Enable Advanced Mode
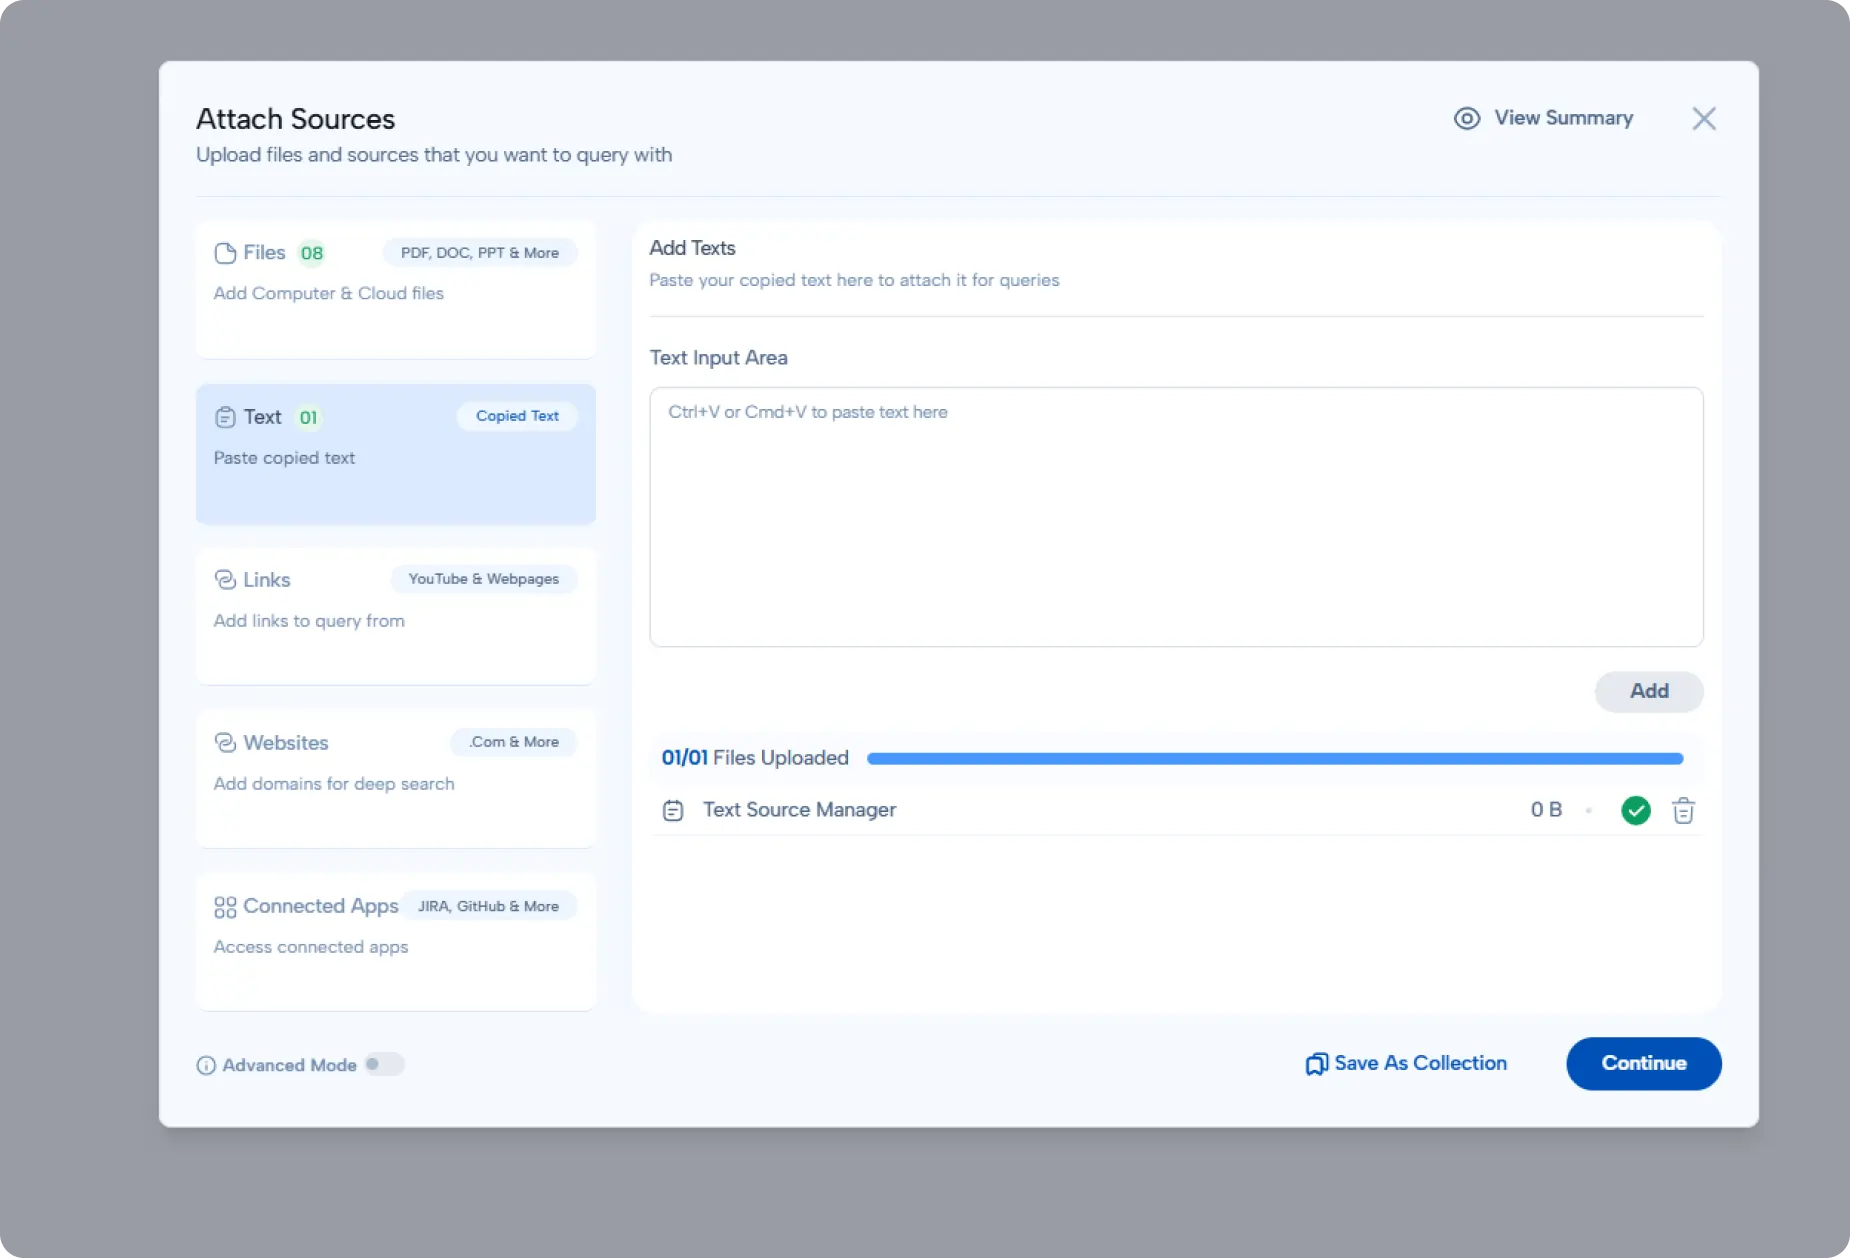Image resolution: width=1850 pixels, height=1258 pixels. (x=384, y=1064)
